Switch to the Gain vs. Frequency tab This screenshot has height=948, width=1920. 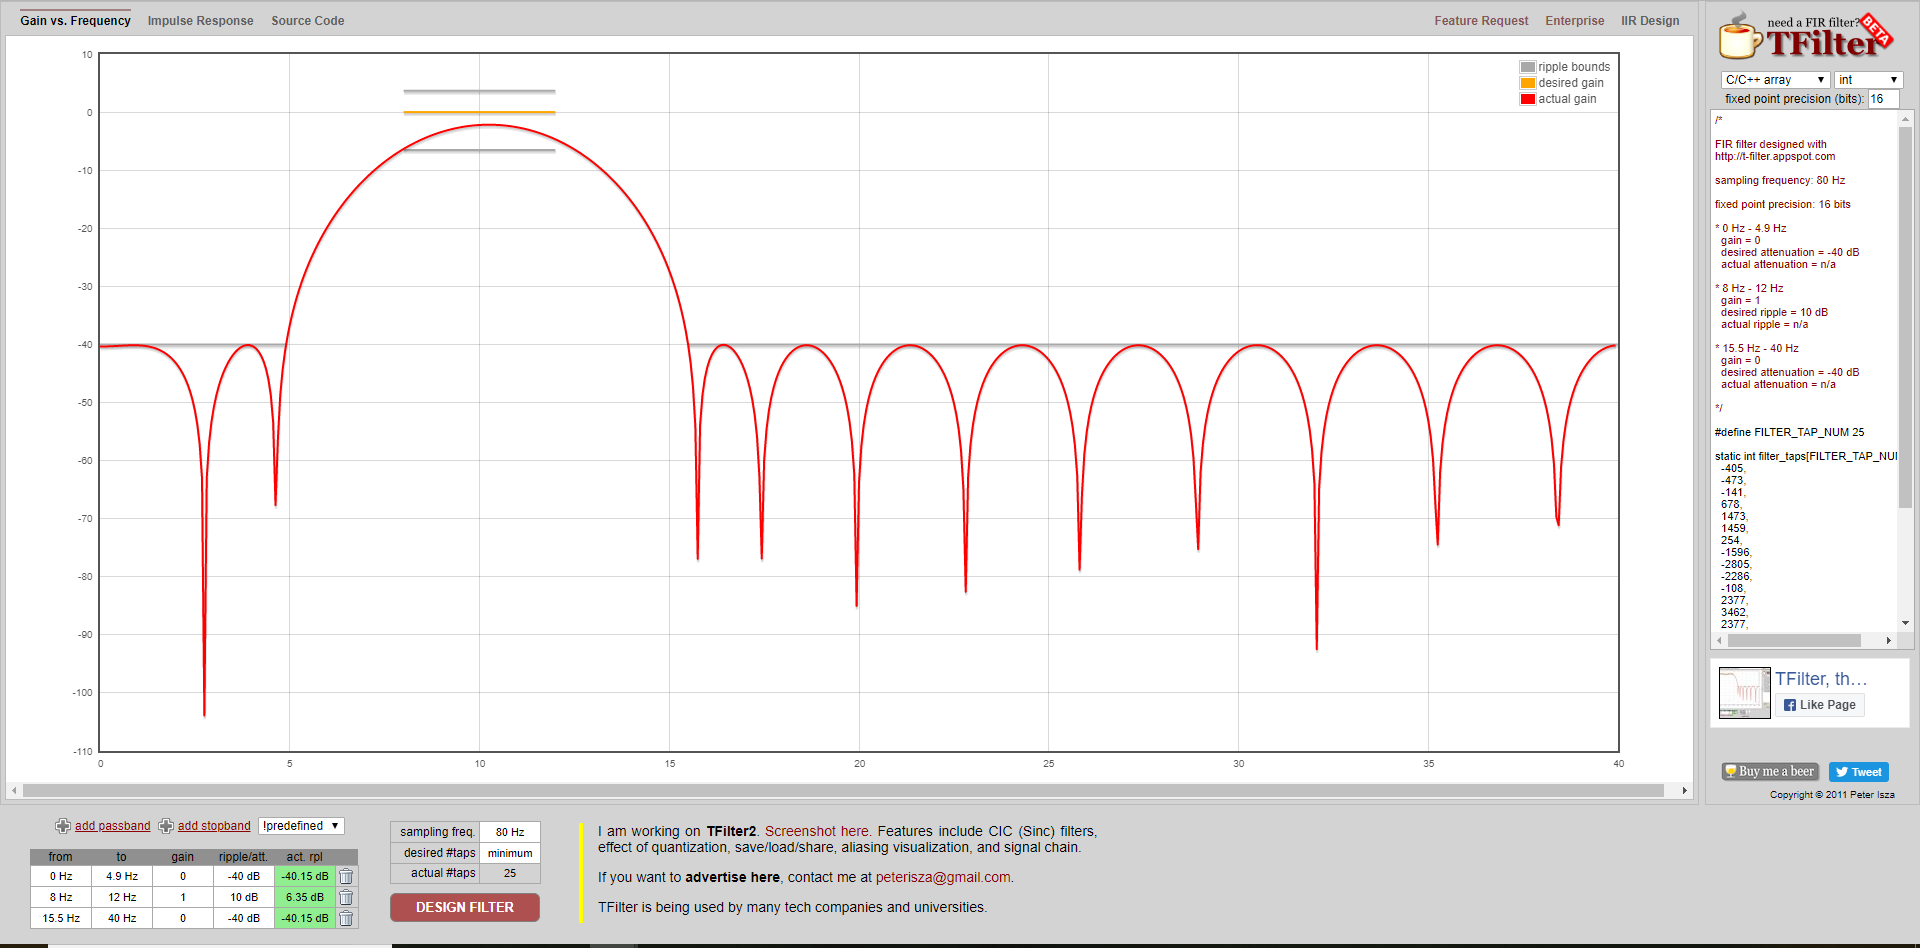click(x=75, y=21)
